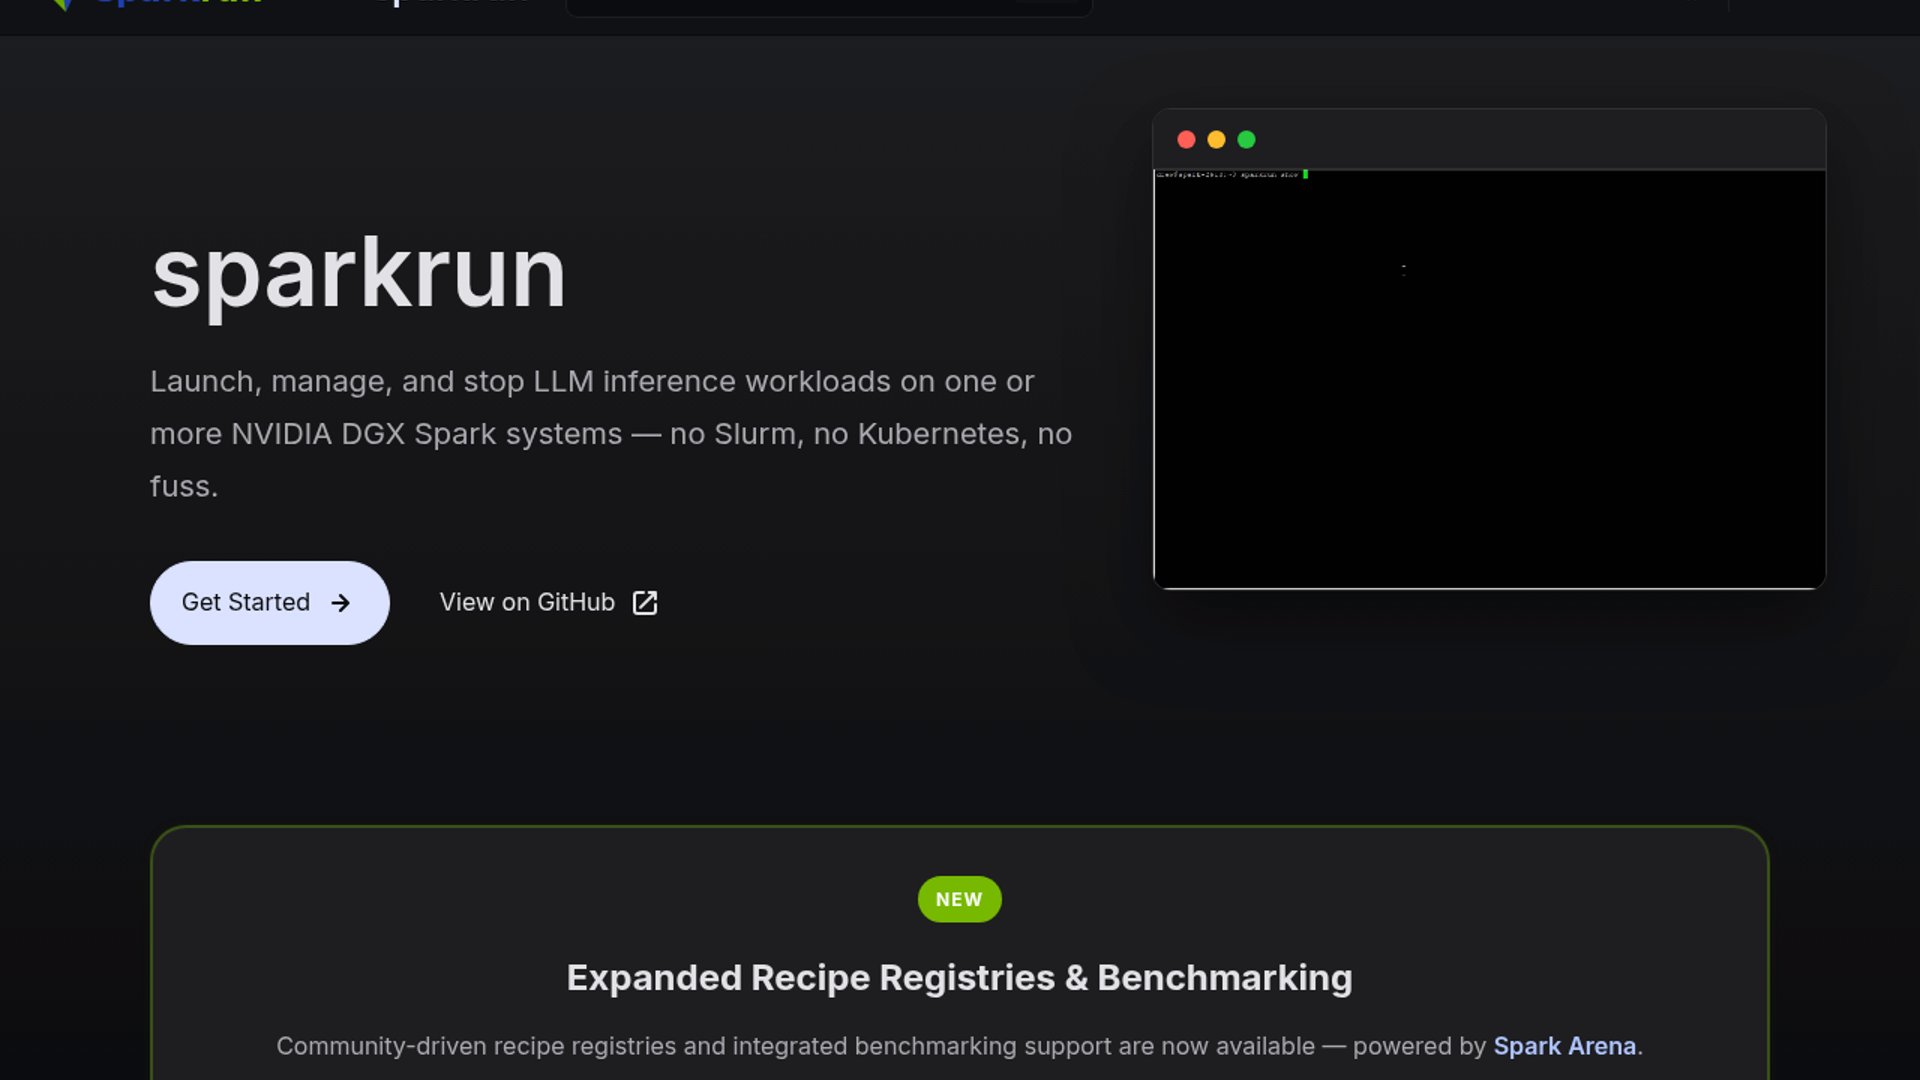Click the yellow dot on terminal window
Screen dimensions: 1920x1080
(x=1216, y=140)
